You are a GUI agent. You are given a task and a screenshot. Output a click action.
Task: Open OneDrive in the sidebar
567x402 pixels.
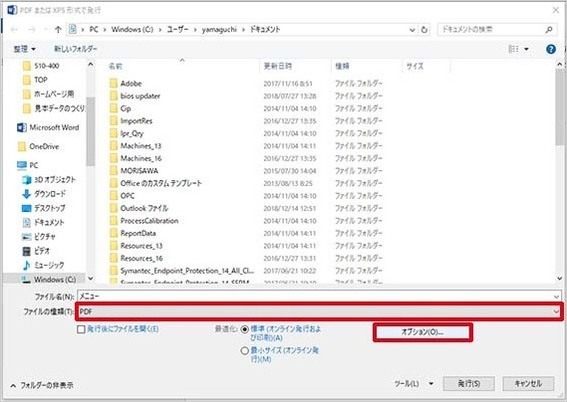(x=38, y=146)
